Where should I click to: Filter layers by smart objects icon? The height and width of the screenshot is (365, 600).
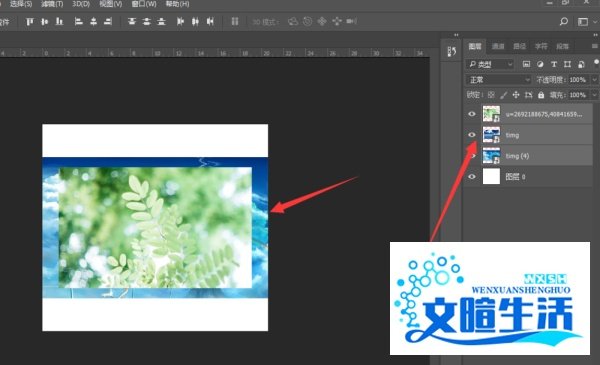click(581, 64)
